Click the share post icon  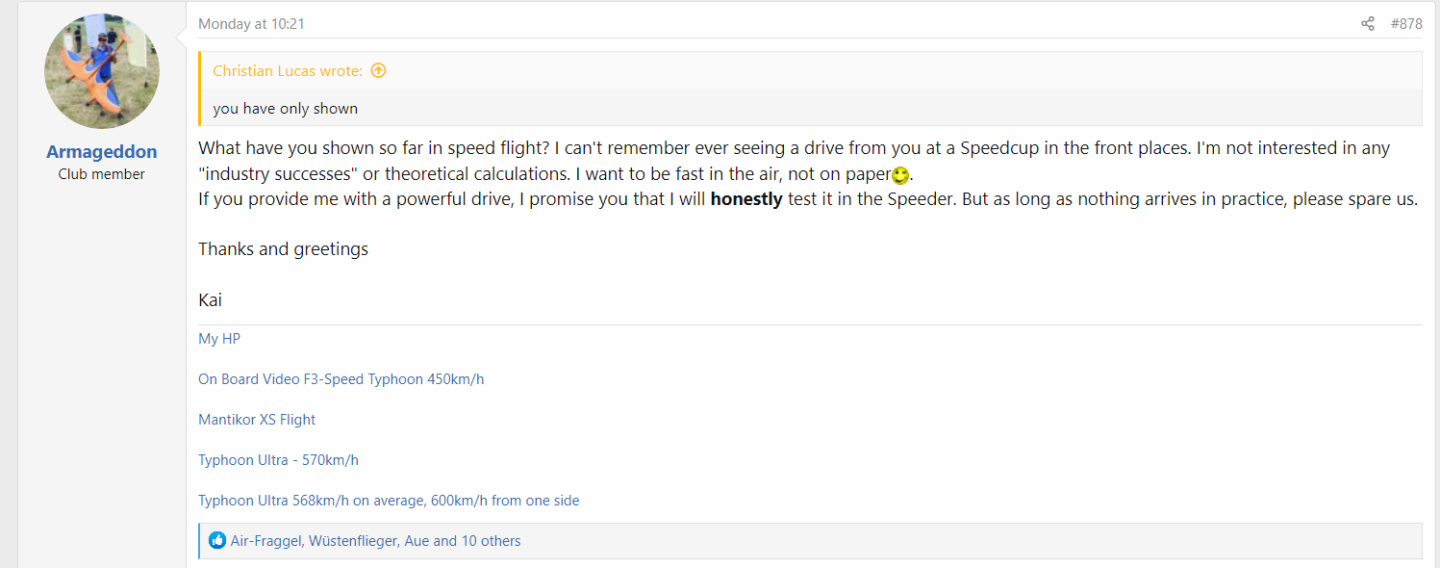click(1368, 24)
